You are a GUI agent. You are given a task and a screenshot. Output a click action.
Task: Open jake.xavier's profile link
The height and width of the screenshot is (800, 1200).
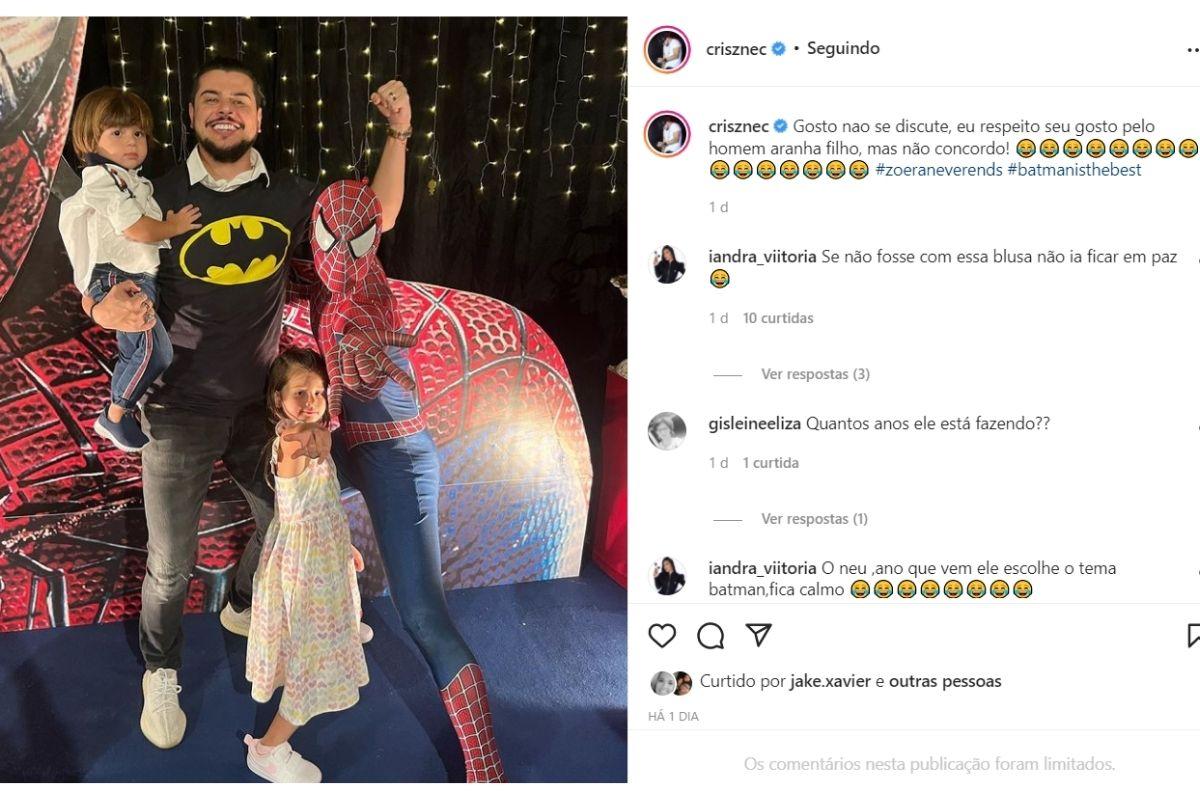pyautogui.click(x=830, y=681)
